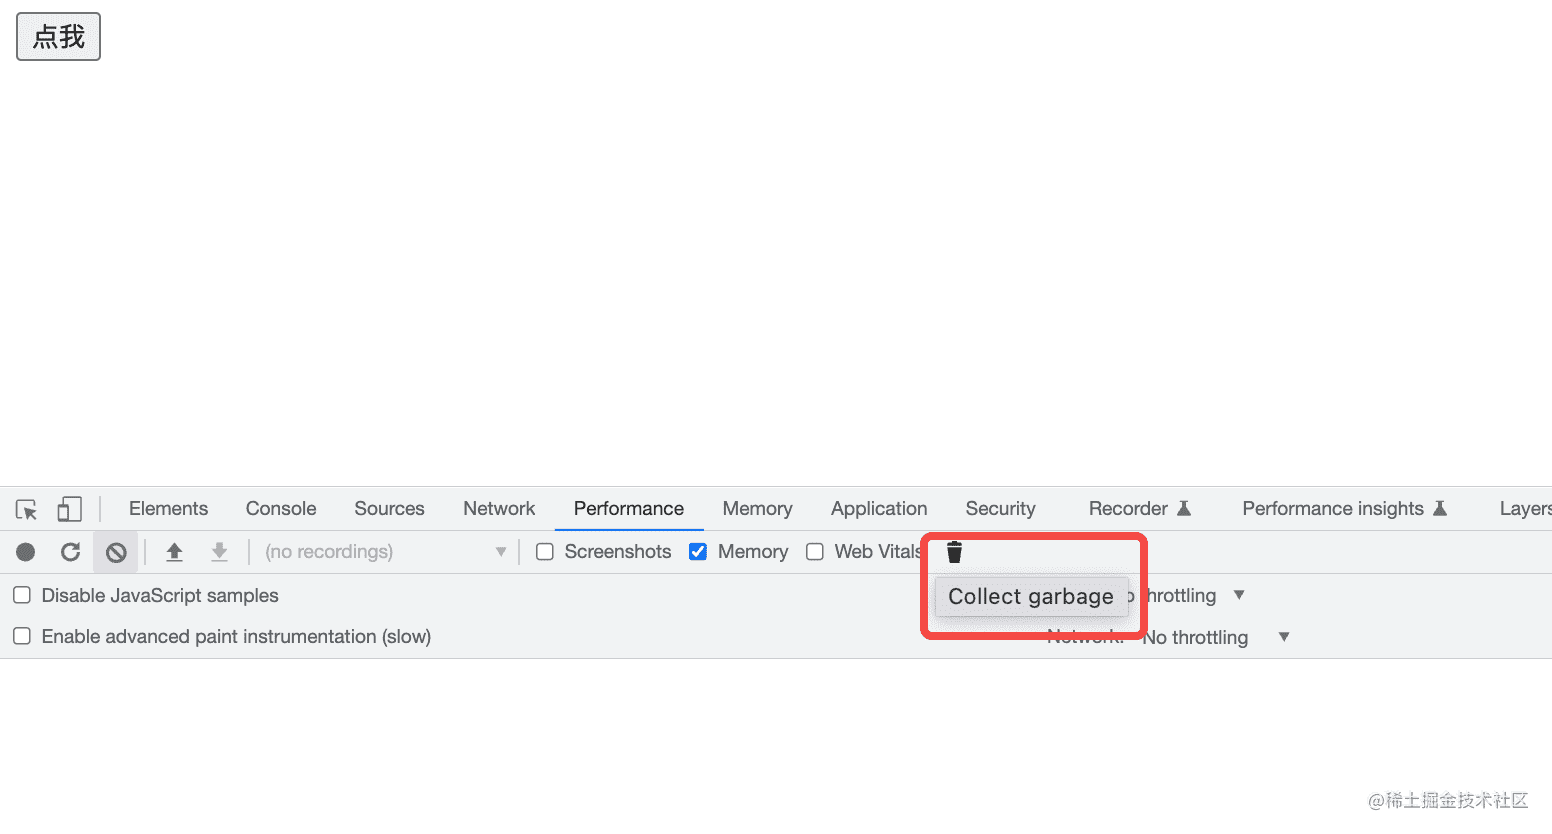
Task: Click the reload and profile icon
Action: point(70,552)
